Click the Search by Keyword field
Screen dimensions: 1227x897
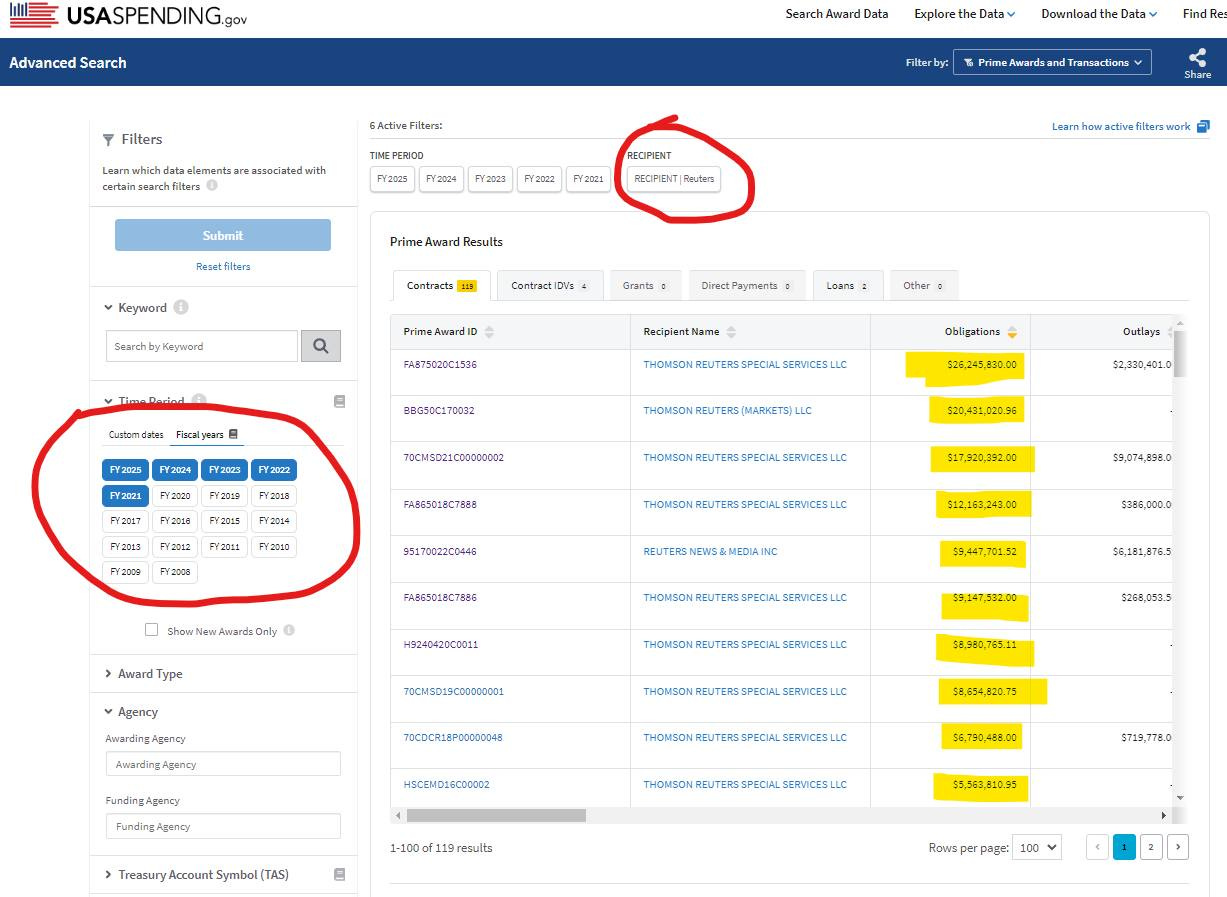tap(202, 346)
